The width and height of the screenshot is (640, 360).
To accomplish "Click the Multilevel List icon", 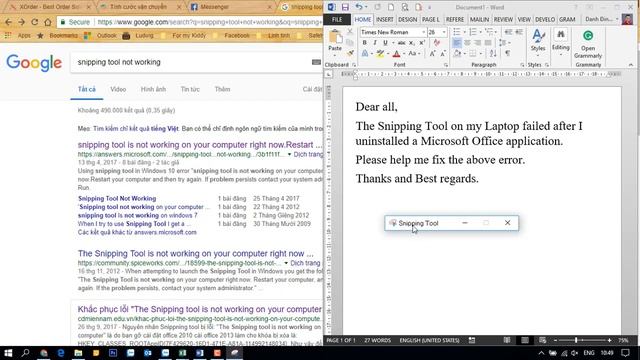I will point(489,31).
